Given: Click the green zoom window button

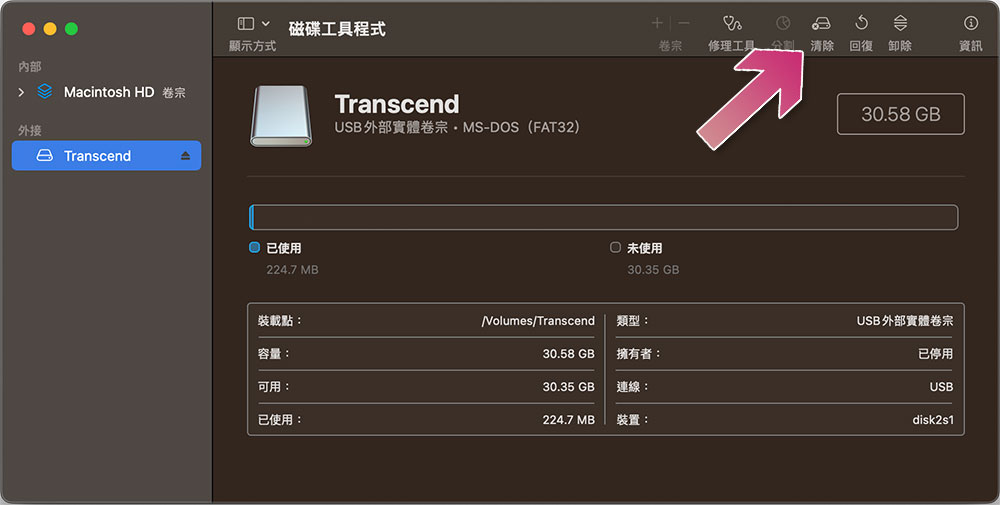Looking at the screenshot, I should pos(71,28).
